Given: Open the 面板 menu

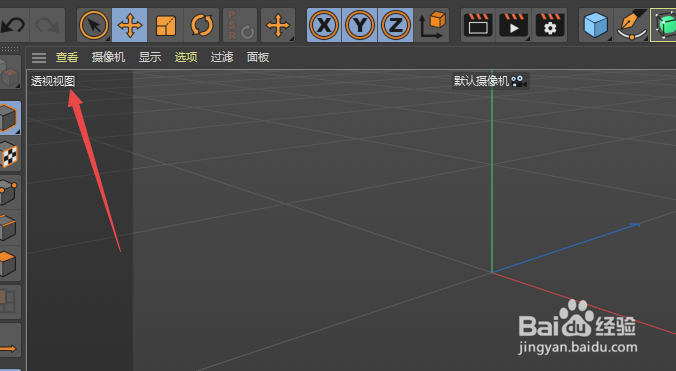Looking at the screenshot, I should 258,57.
